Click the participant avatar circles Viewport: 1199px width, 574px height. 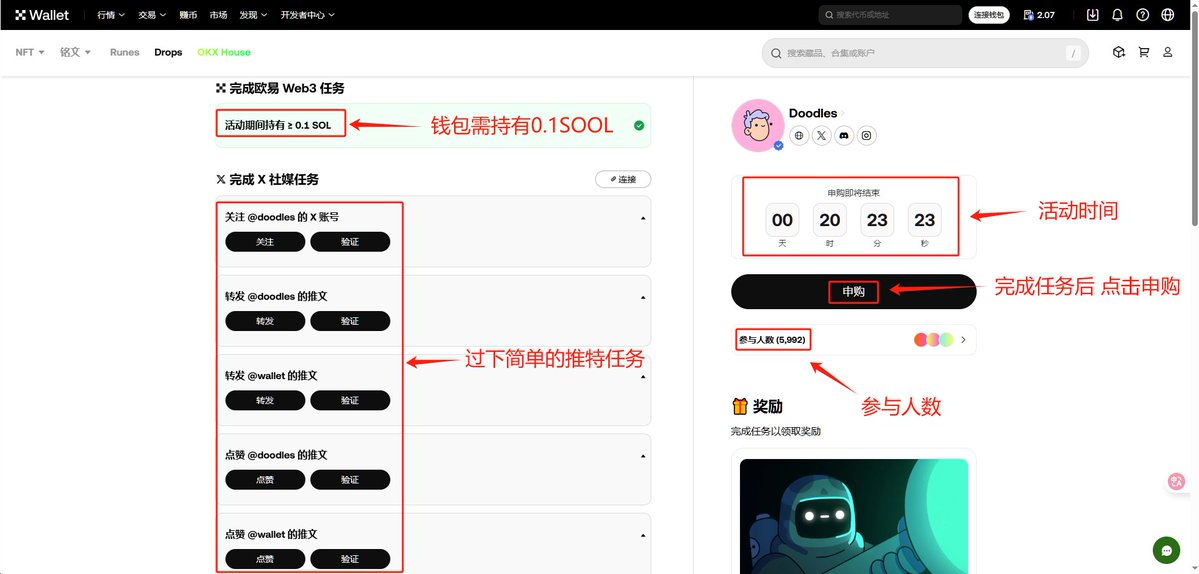tap(934, 340)
